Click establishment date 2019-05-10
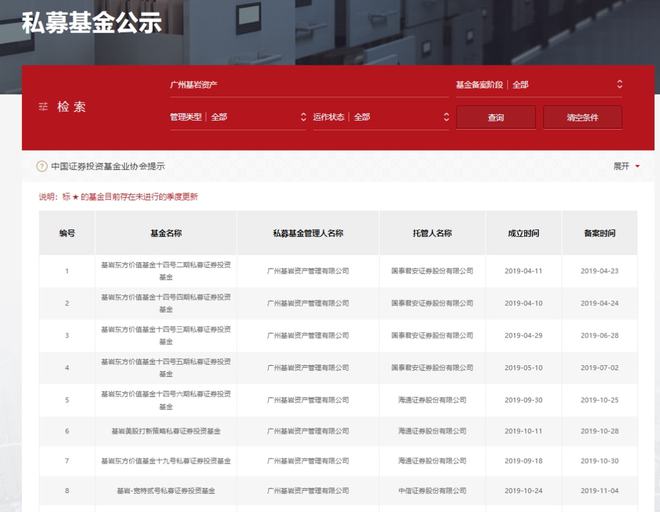Screen dimensions: 660x512 pos(524,368)
